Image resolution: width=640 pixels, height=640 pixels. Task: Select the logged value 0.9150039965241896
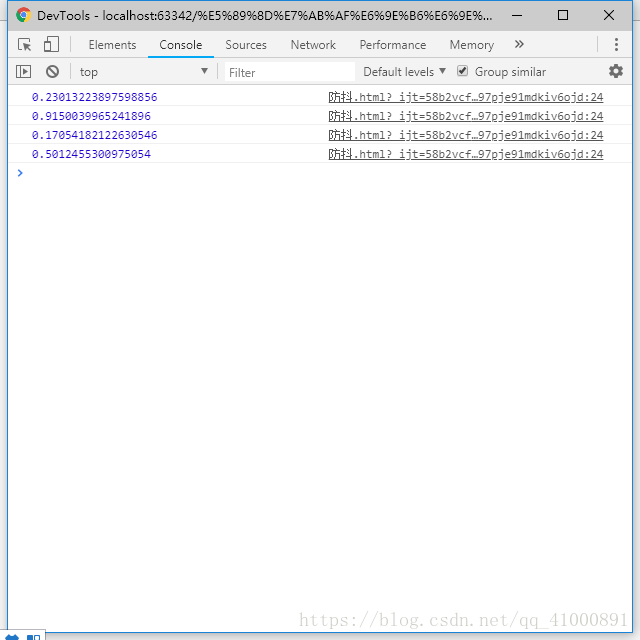[x=91, y=116]
